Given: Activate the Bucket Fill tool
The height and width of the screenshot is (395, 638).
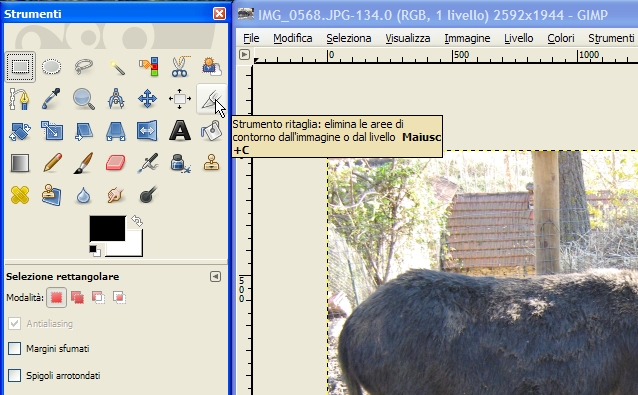Looking at the screenshot, I should click(x=212, y=131).
